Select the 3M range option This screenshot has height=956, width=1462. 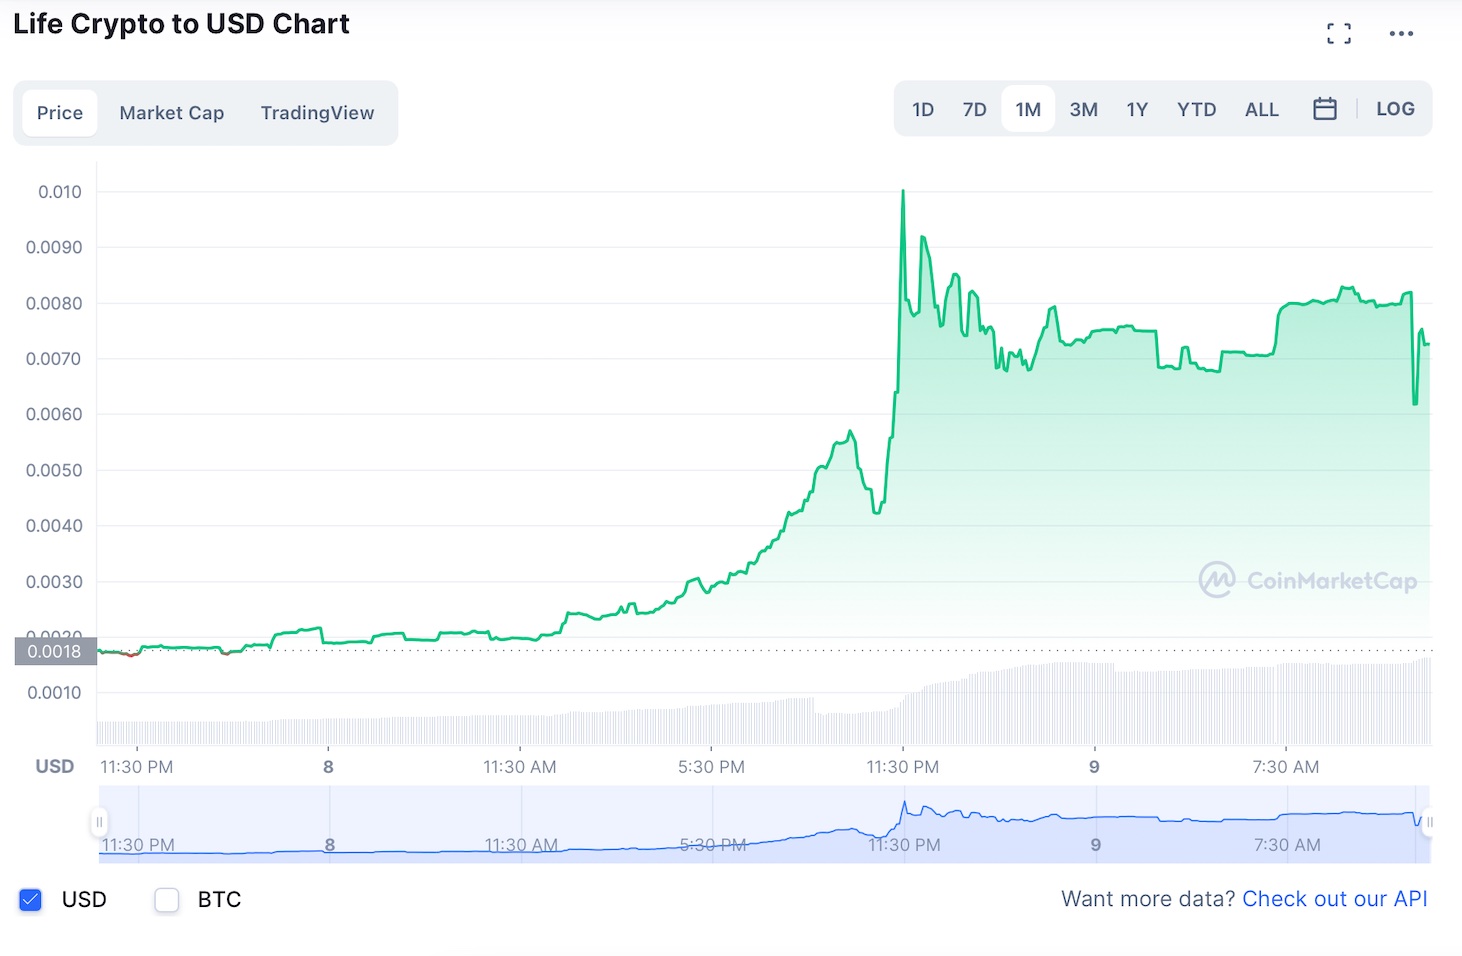coord(1084,108)
